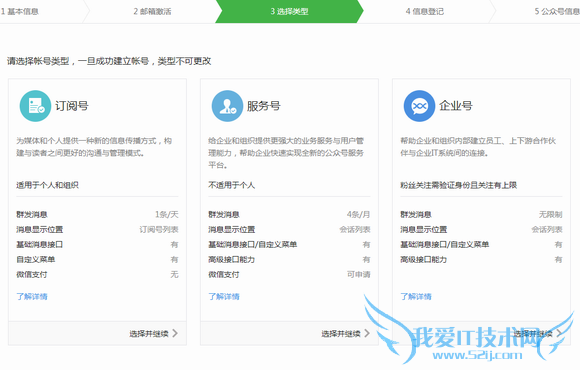580x370 pixels.
Task: Click the 无限制 value
Action: click(x=550, y=214)
